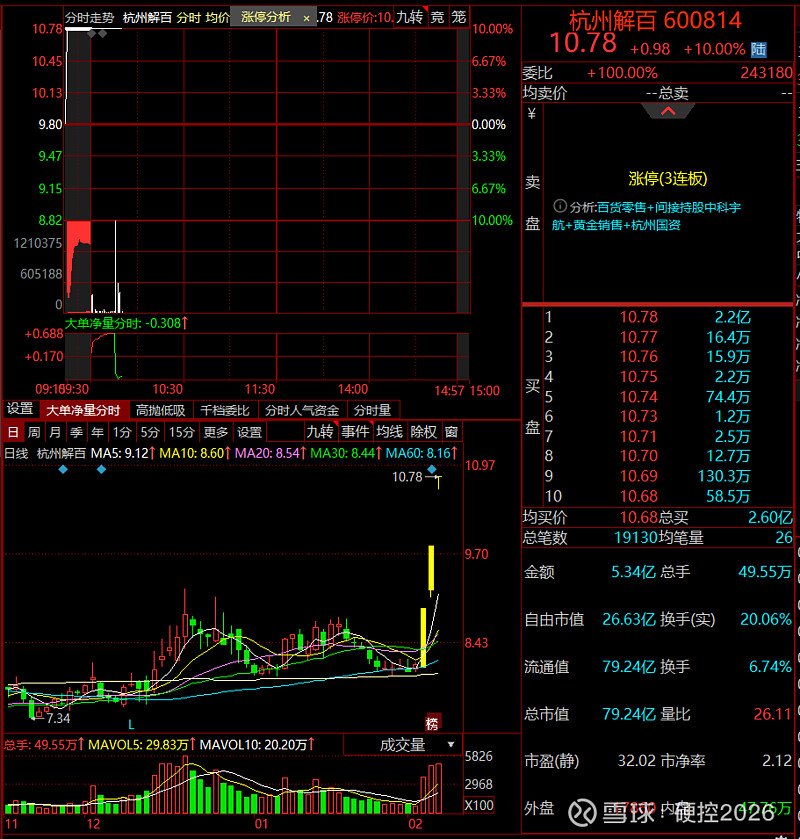Click the 量比 26.11 value
800x839 pixels.
tap(772, 714)
